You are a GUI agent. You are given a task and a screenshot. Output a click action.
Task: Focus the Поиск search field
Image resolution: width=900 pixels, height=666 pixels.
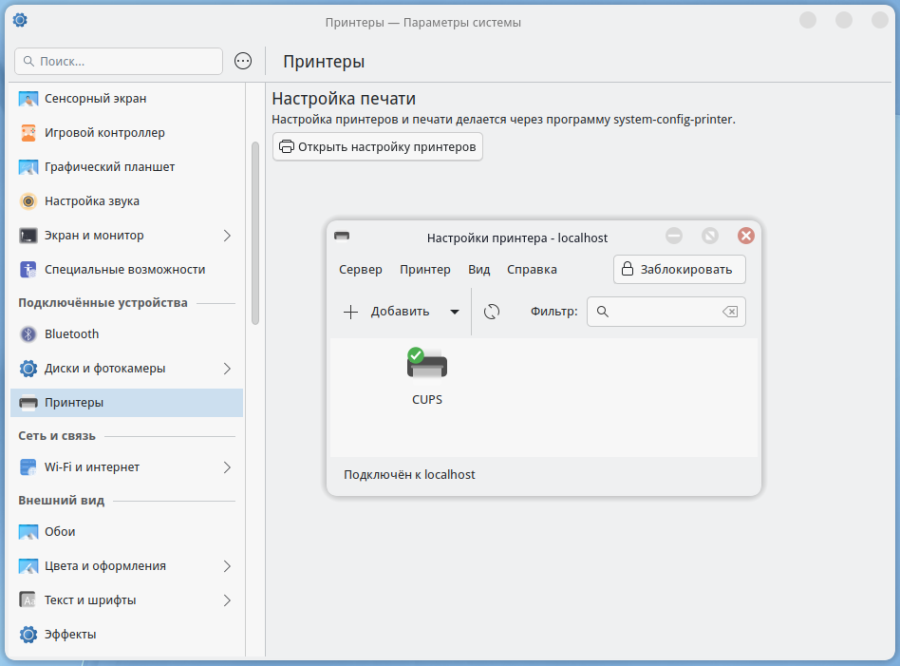118,61
